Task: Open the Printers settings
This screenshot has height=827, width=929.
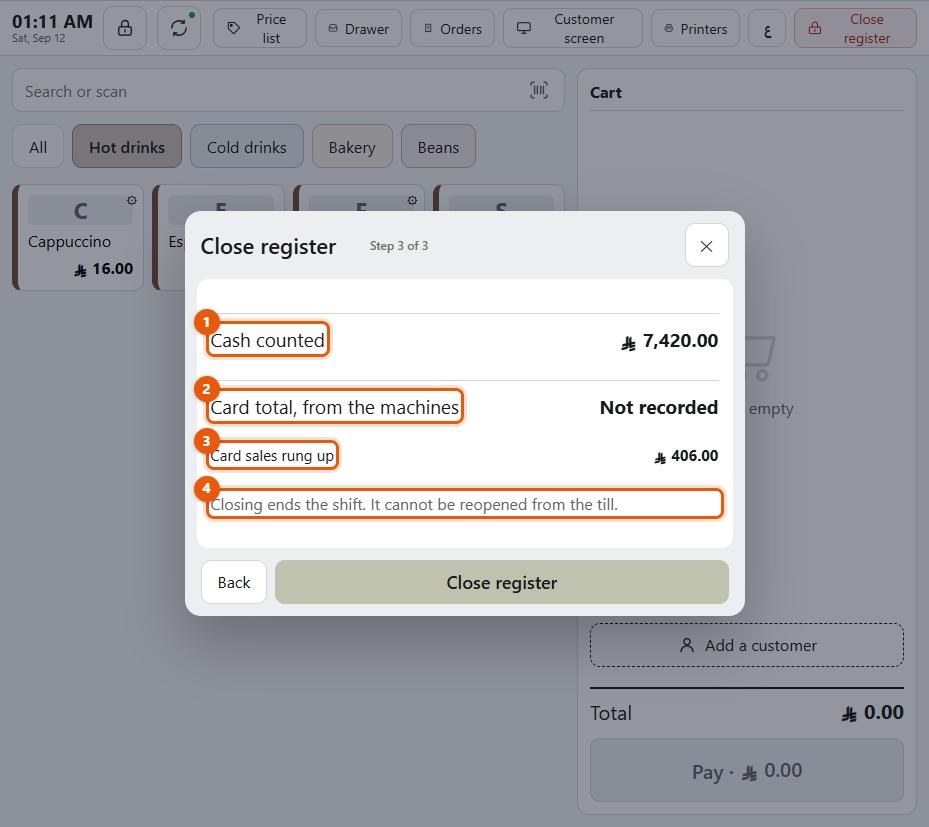Action: click(696, 28)
